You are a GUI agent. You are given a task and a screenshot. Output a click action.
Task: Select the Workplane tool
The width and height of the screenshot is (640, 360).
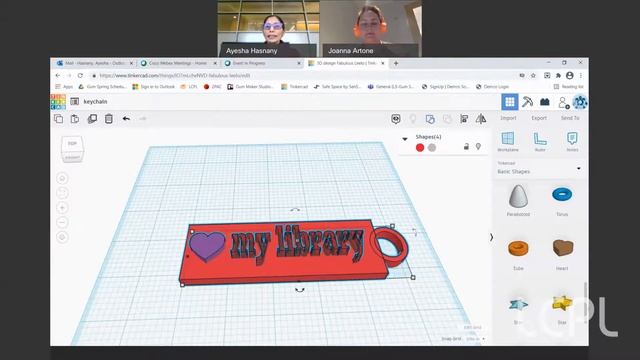click(x=508, y=142)
